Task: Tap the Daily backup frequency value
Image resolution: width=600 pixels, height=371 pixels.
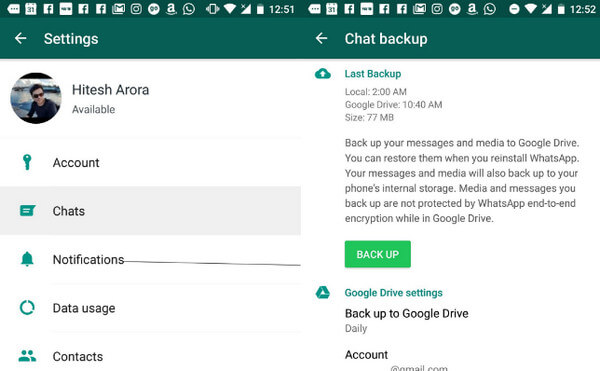Action: point(356,329)
